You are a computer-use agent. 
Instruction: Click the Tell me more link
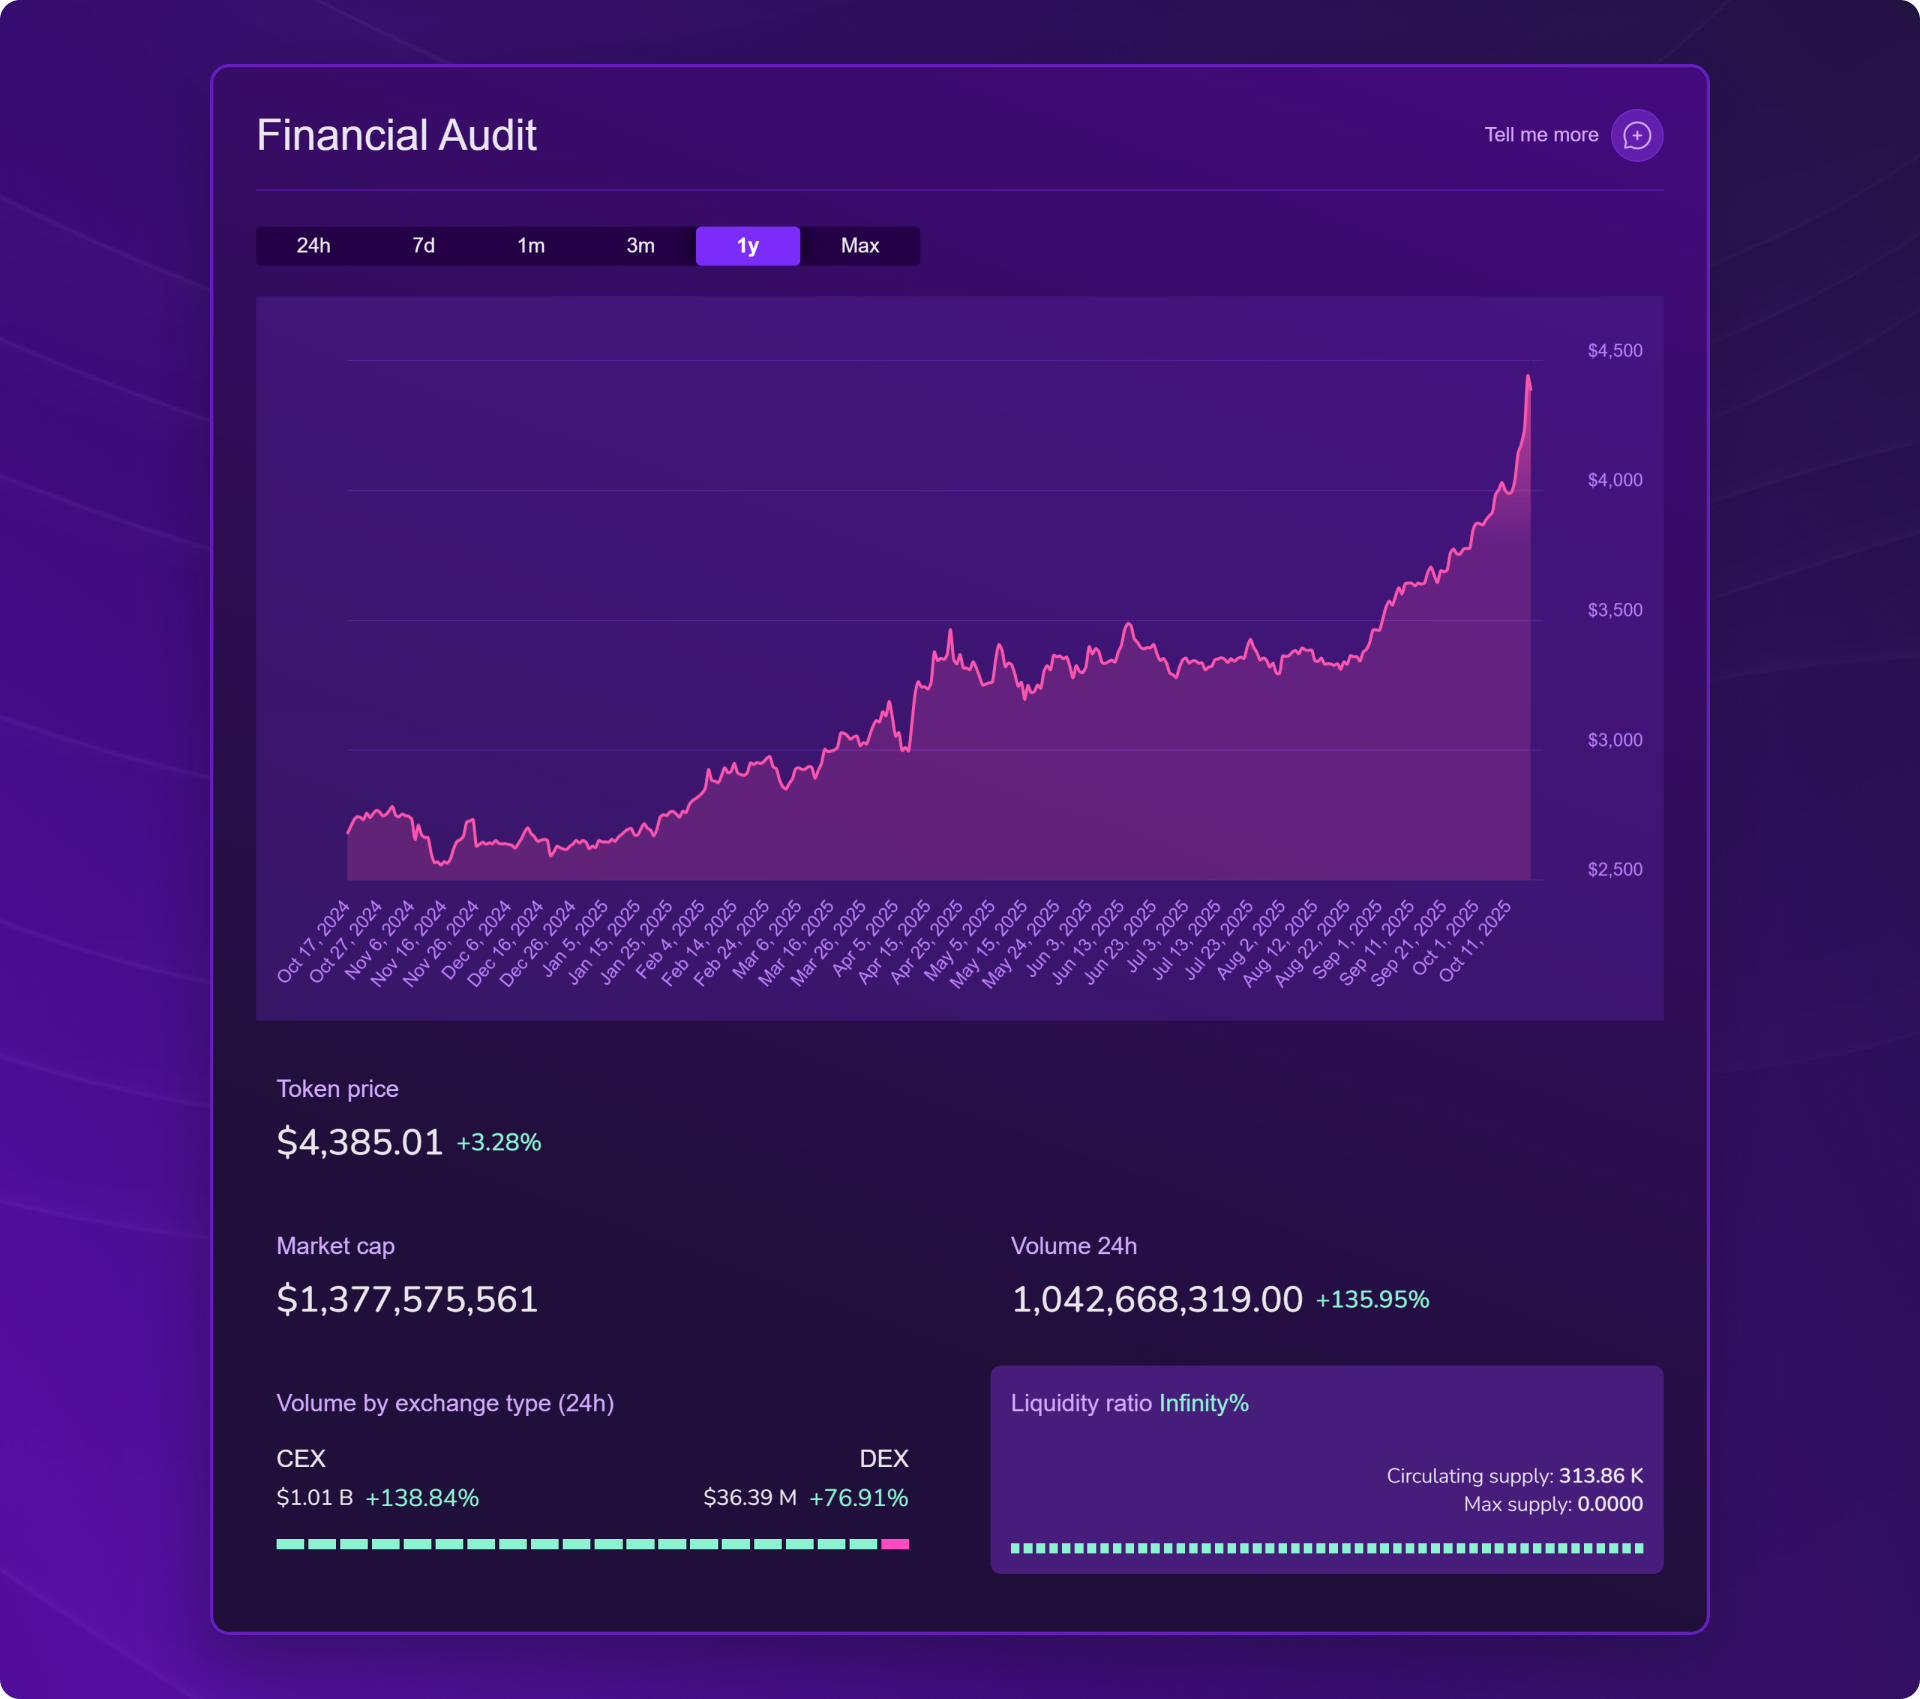point(1540,135)
